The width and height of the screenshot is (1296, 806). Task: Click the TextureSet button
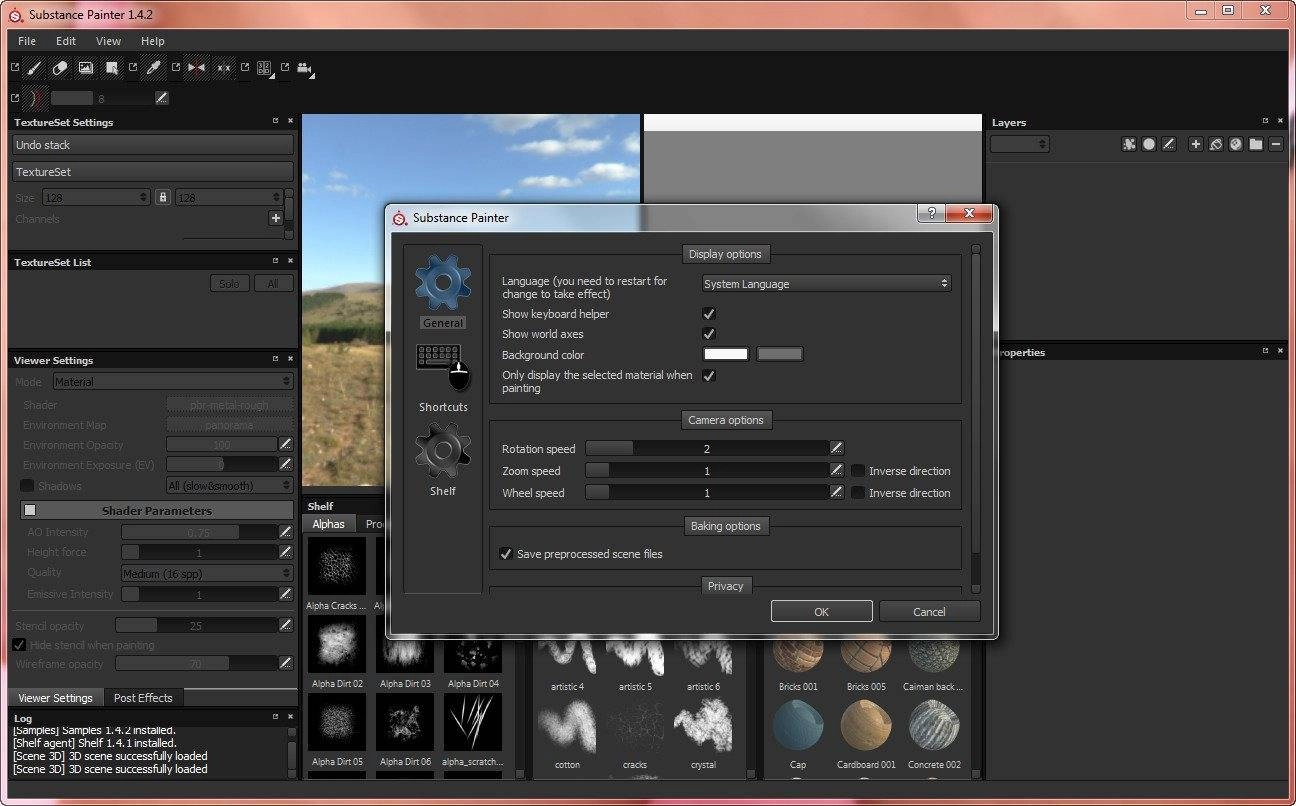click(x=154, y=172)
